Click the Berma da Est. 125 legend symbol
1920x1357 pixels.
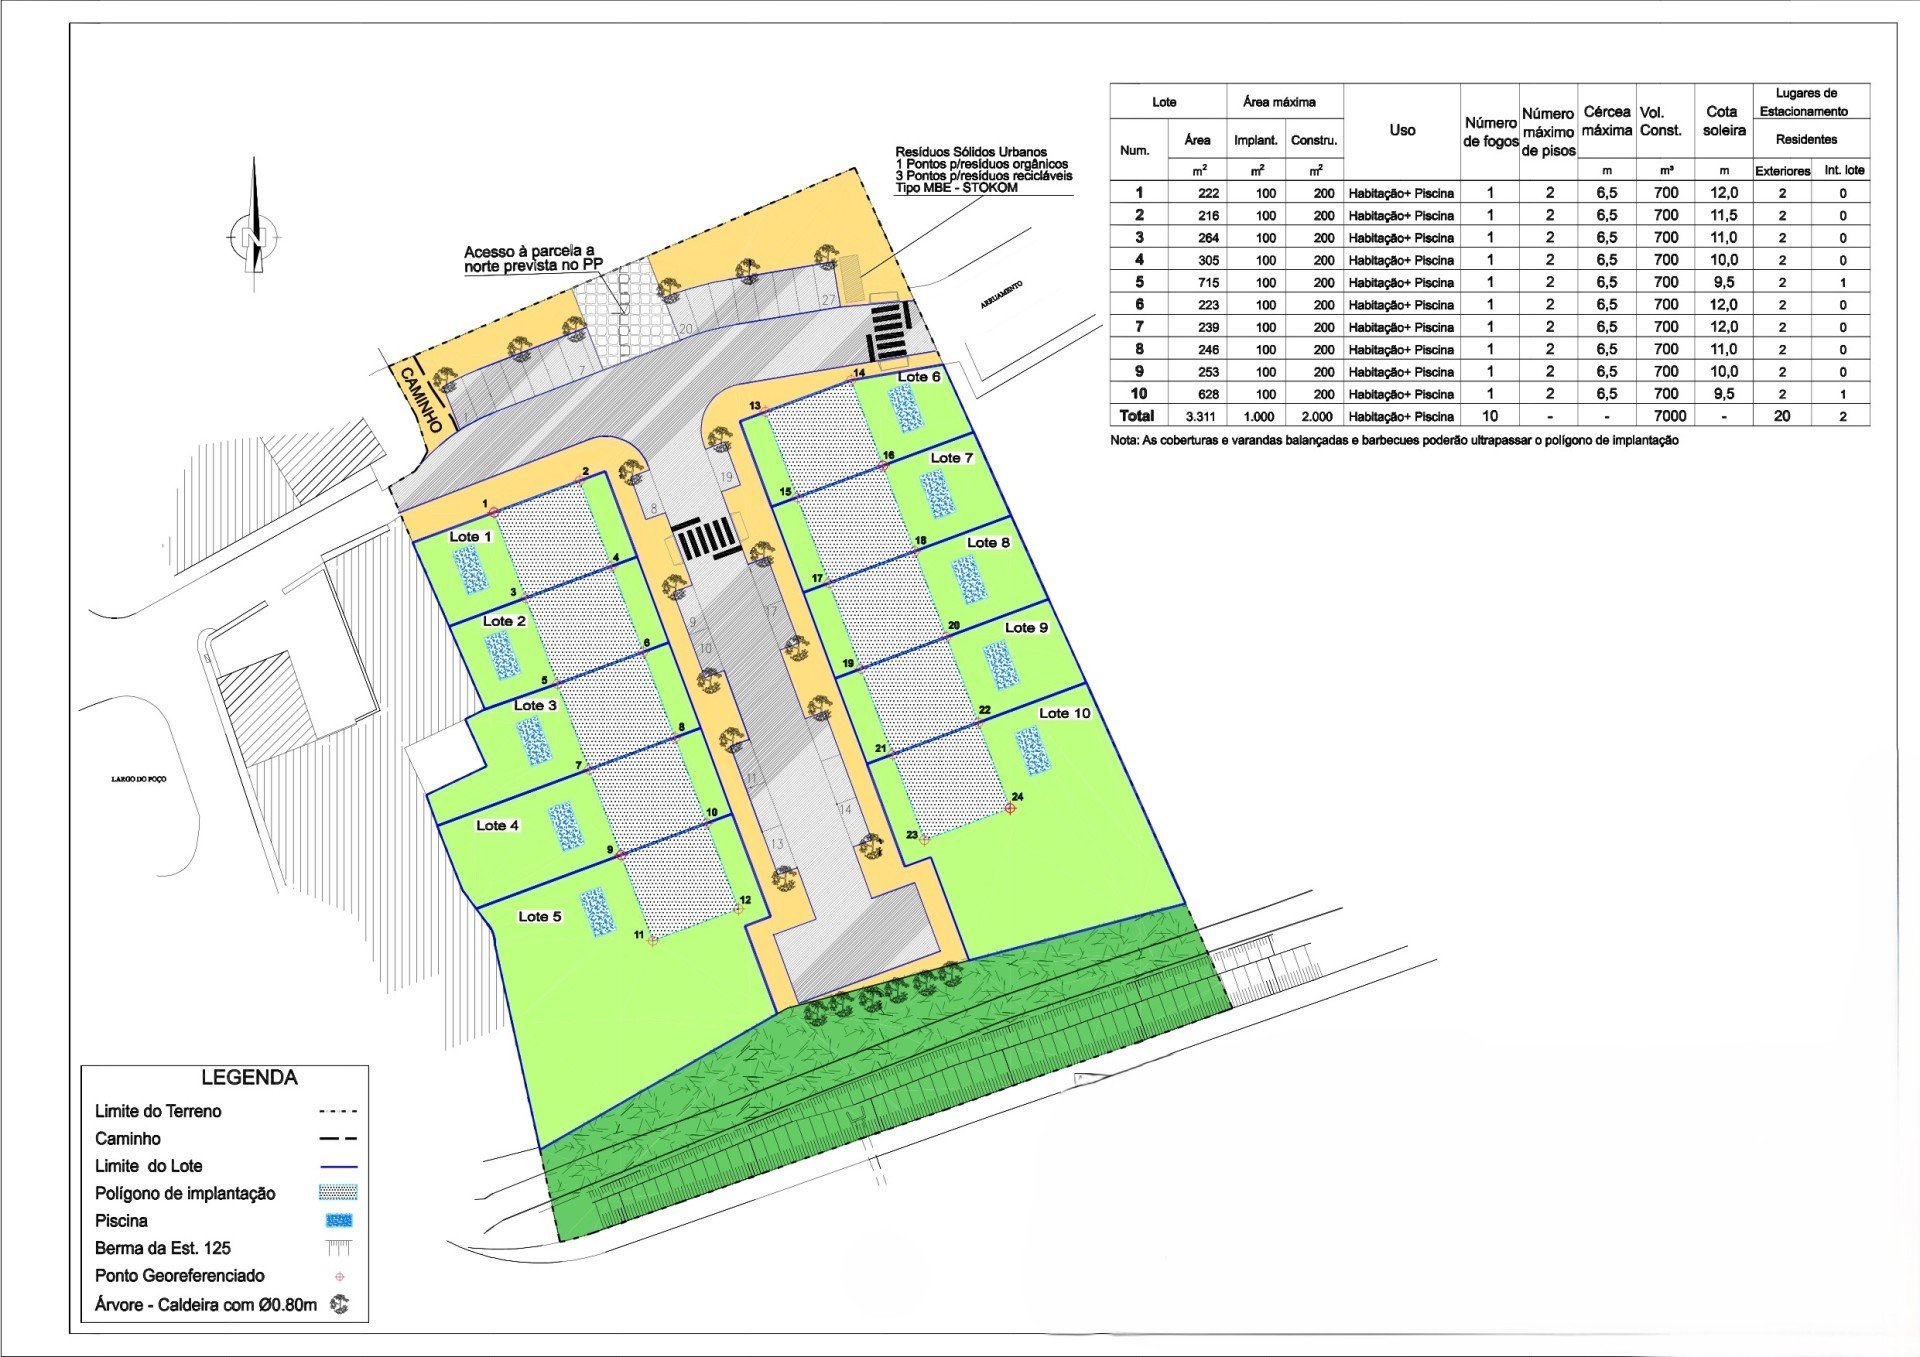point(339,1248)
